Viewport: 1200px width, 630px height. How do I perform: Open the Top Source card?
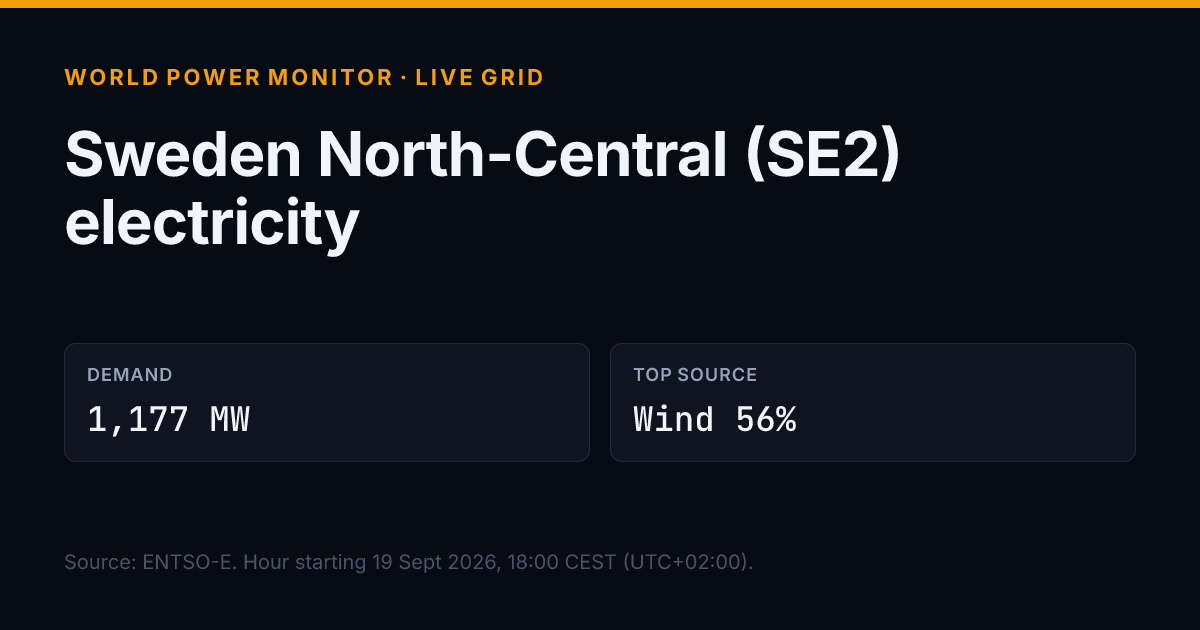click(873, 403)
